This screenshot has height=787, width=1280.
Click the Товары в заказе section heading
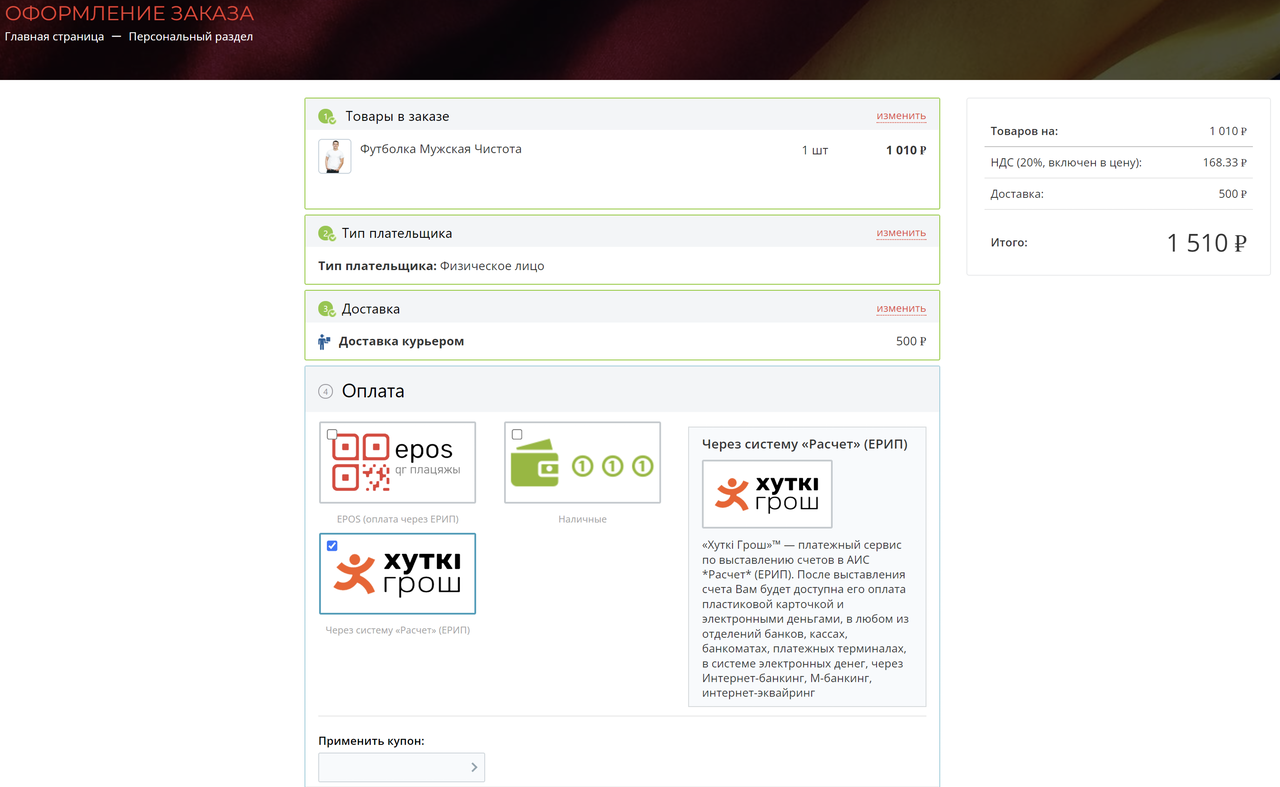[x=397, y=117]
